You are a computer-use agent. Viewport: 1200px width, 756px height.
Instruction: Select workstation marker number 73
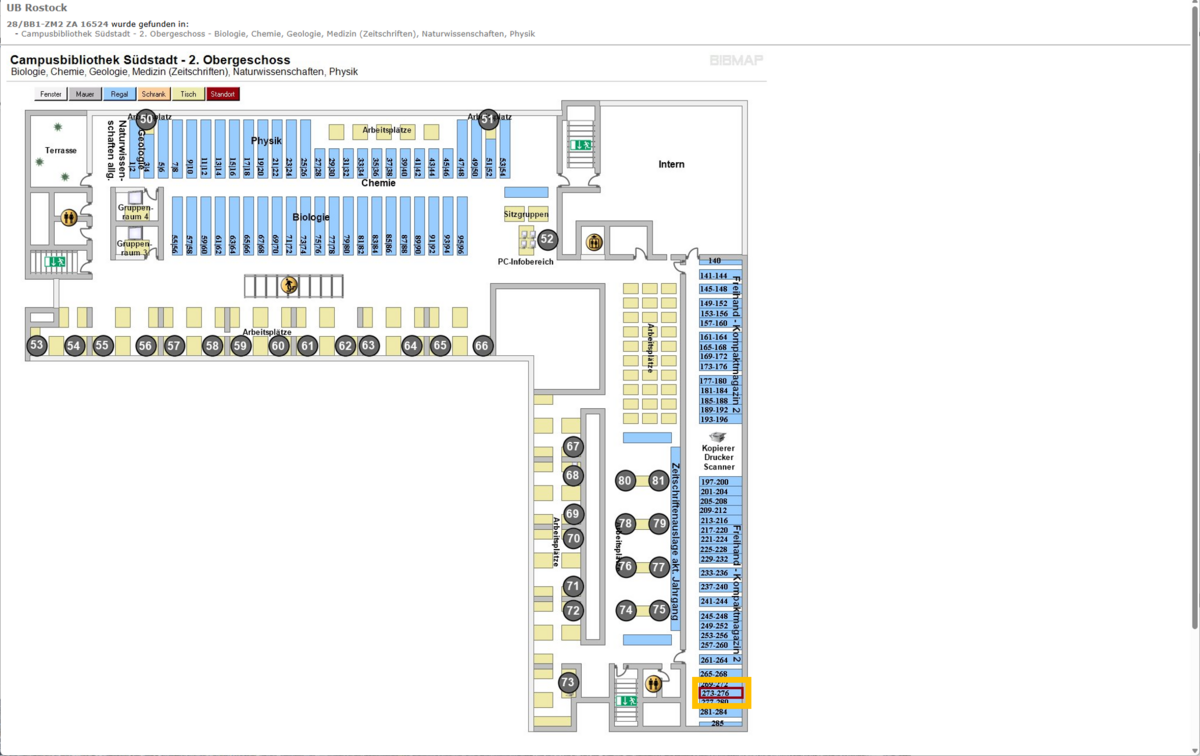coord(568,683)
